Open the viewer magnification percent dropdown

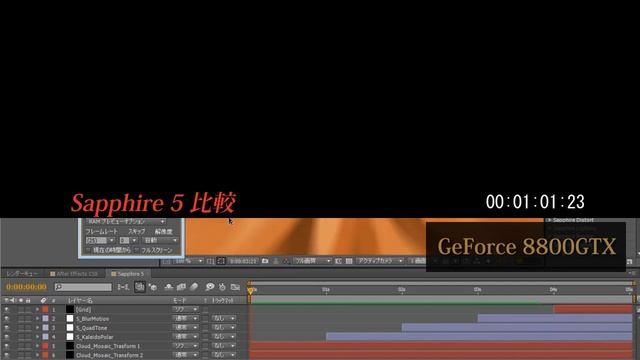tap(189, 261)
